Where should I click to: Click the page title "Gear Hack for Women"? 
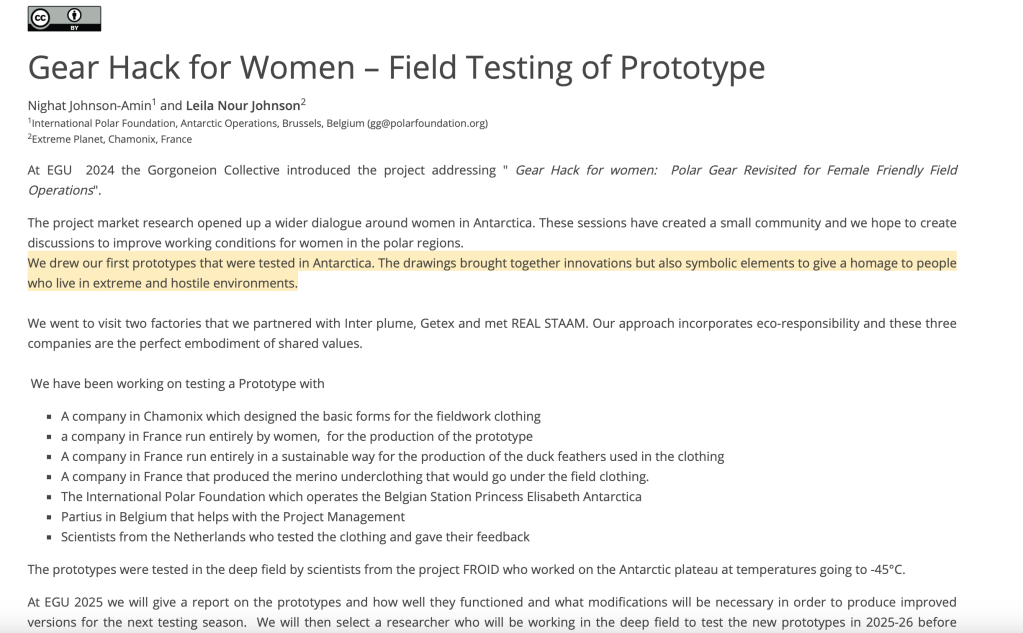tap(190, 67)
